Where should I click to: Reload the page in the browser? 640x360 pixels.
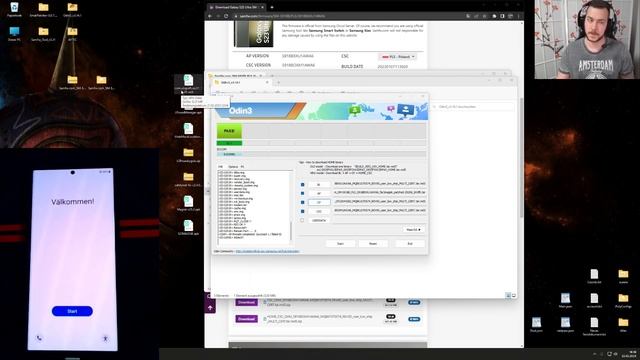click(x=226, y=16)
